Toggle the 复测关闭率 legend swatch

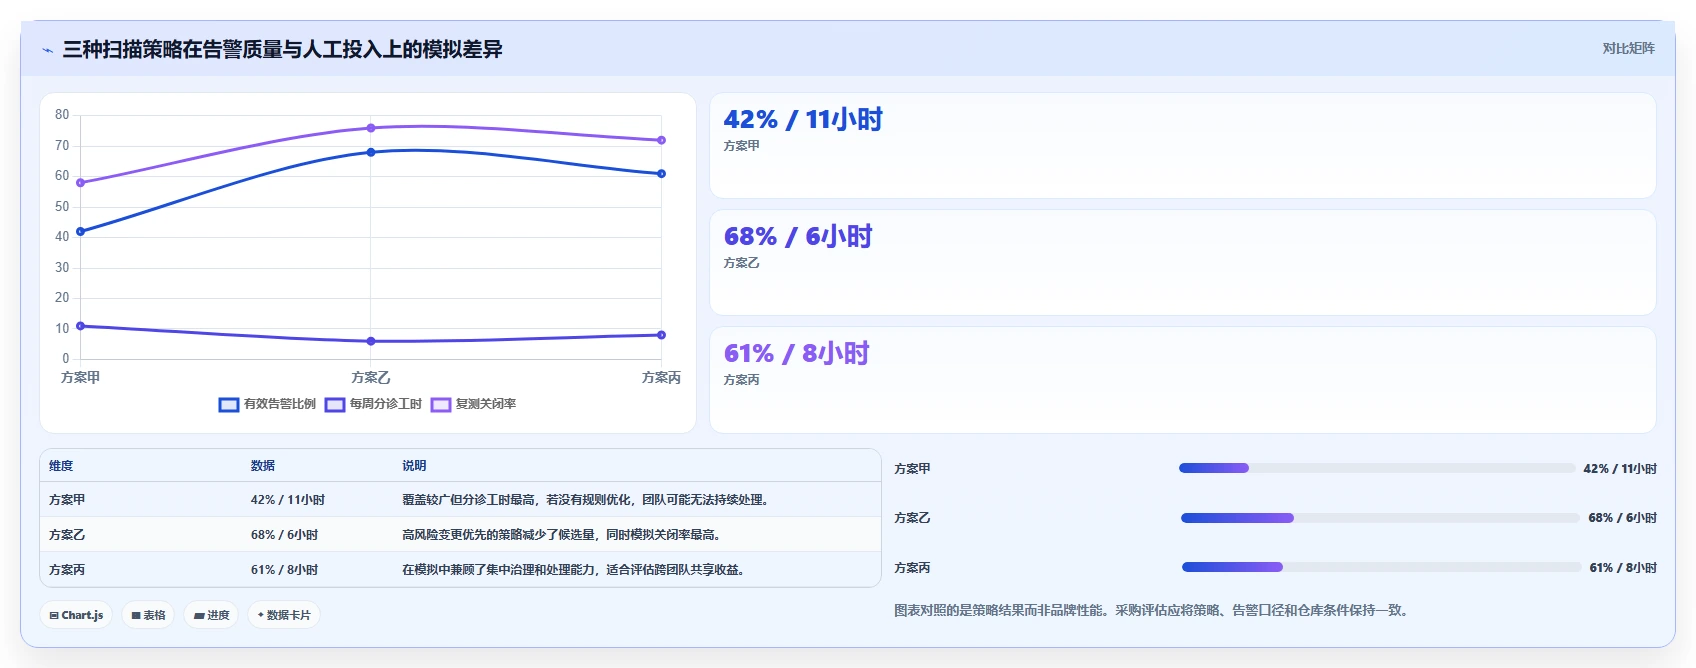[x=441, y=404]
